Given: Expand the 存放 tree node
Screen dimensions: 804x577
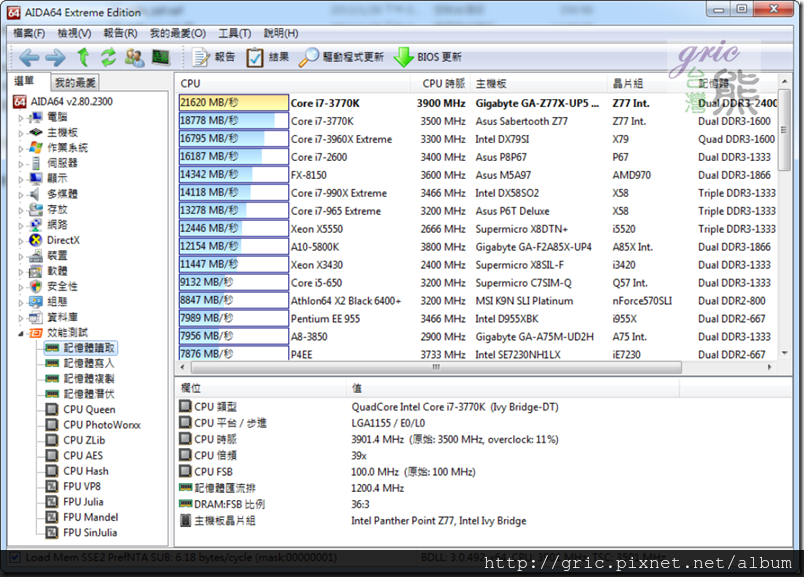Looking at the screenshot, I should click(21, 210).
